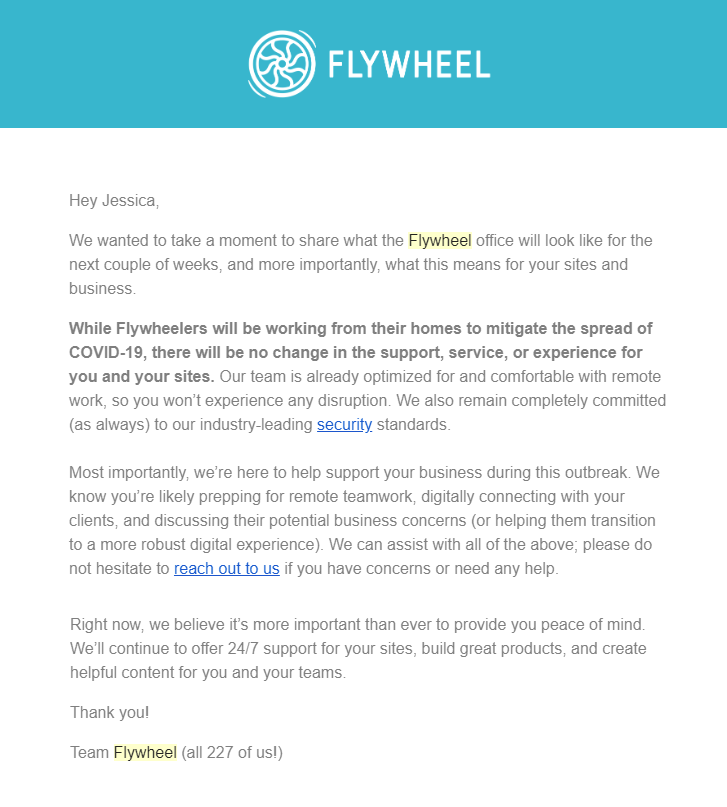Click highlighted "Flywheel" before the word office
Viewport: 727px width, 807px height.
point(440,241)
